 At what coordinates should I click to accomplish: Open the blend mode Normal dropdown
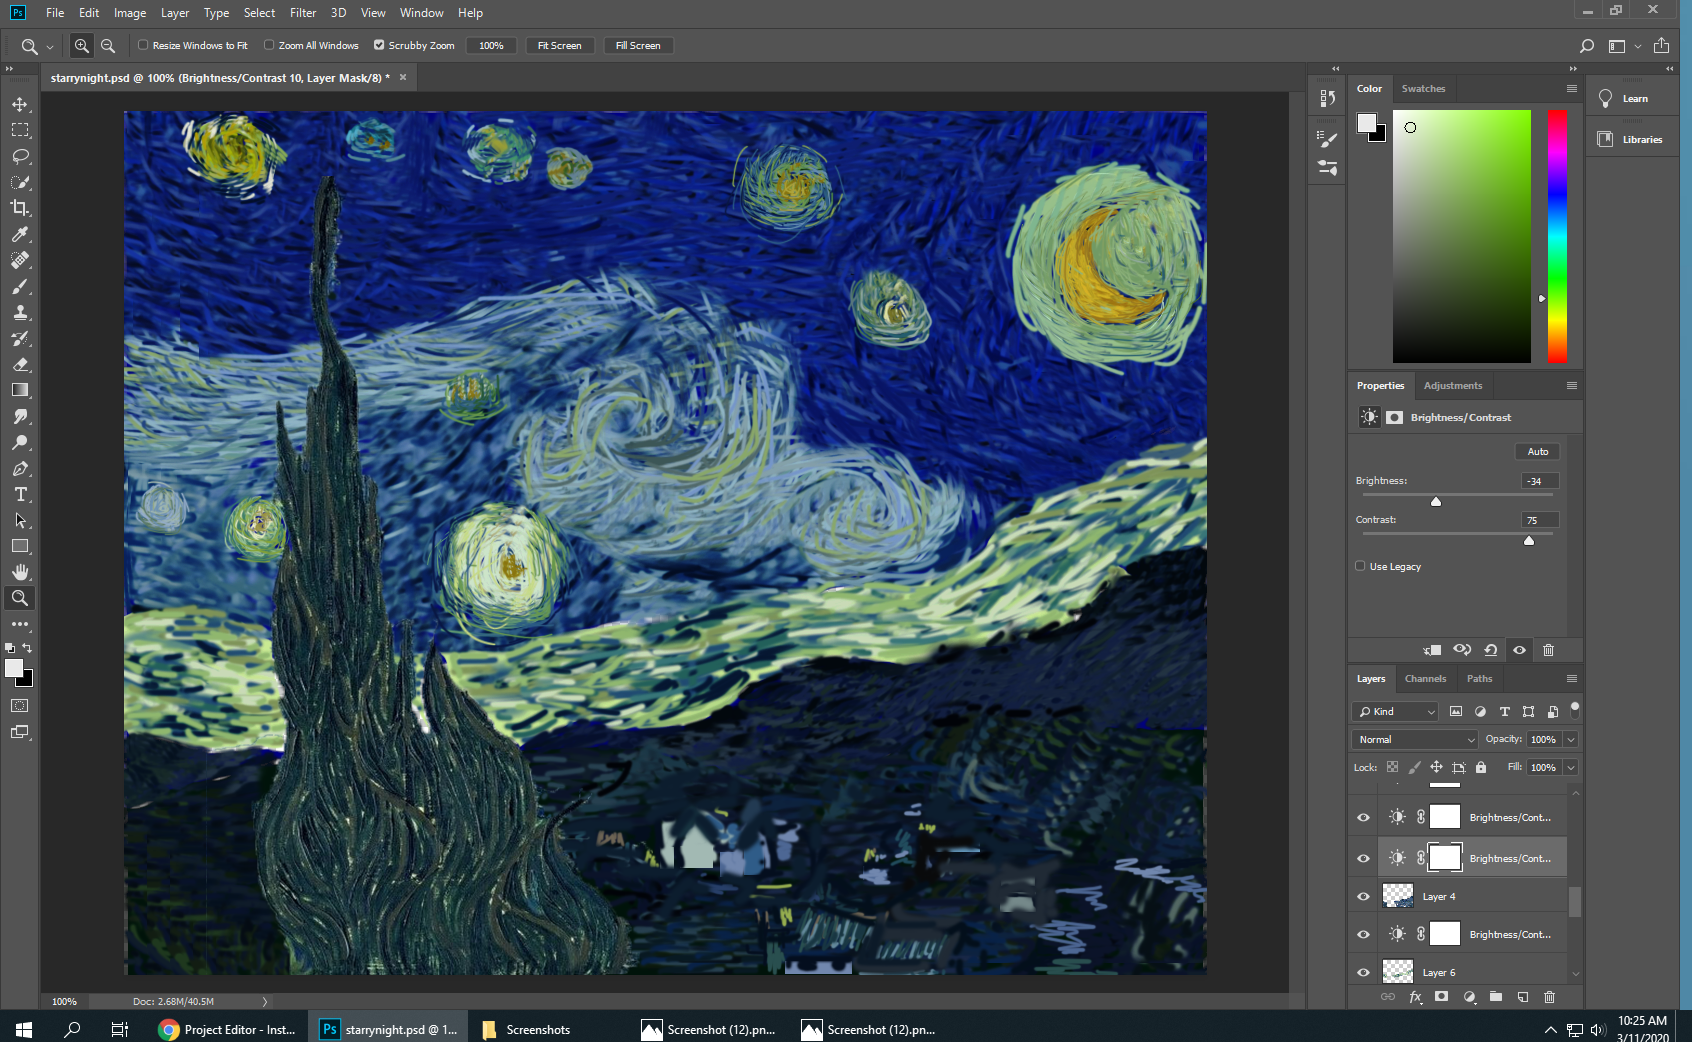click(1415, 739)
